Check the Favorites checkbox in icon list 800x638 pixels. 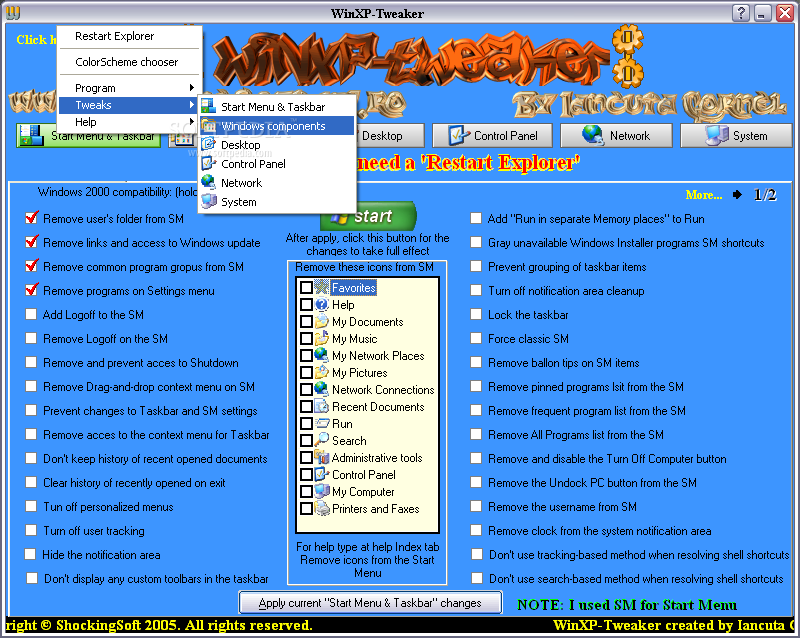point(306,287)
